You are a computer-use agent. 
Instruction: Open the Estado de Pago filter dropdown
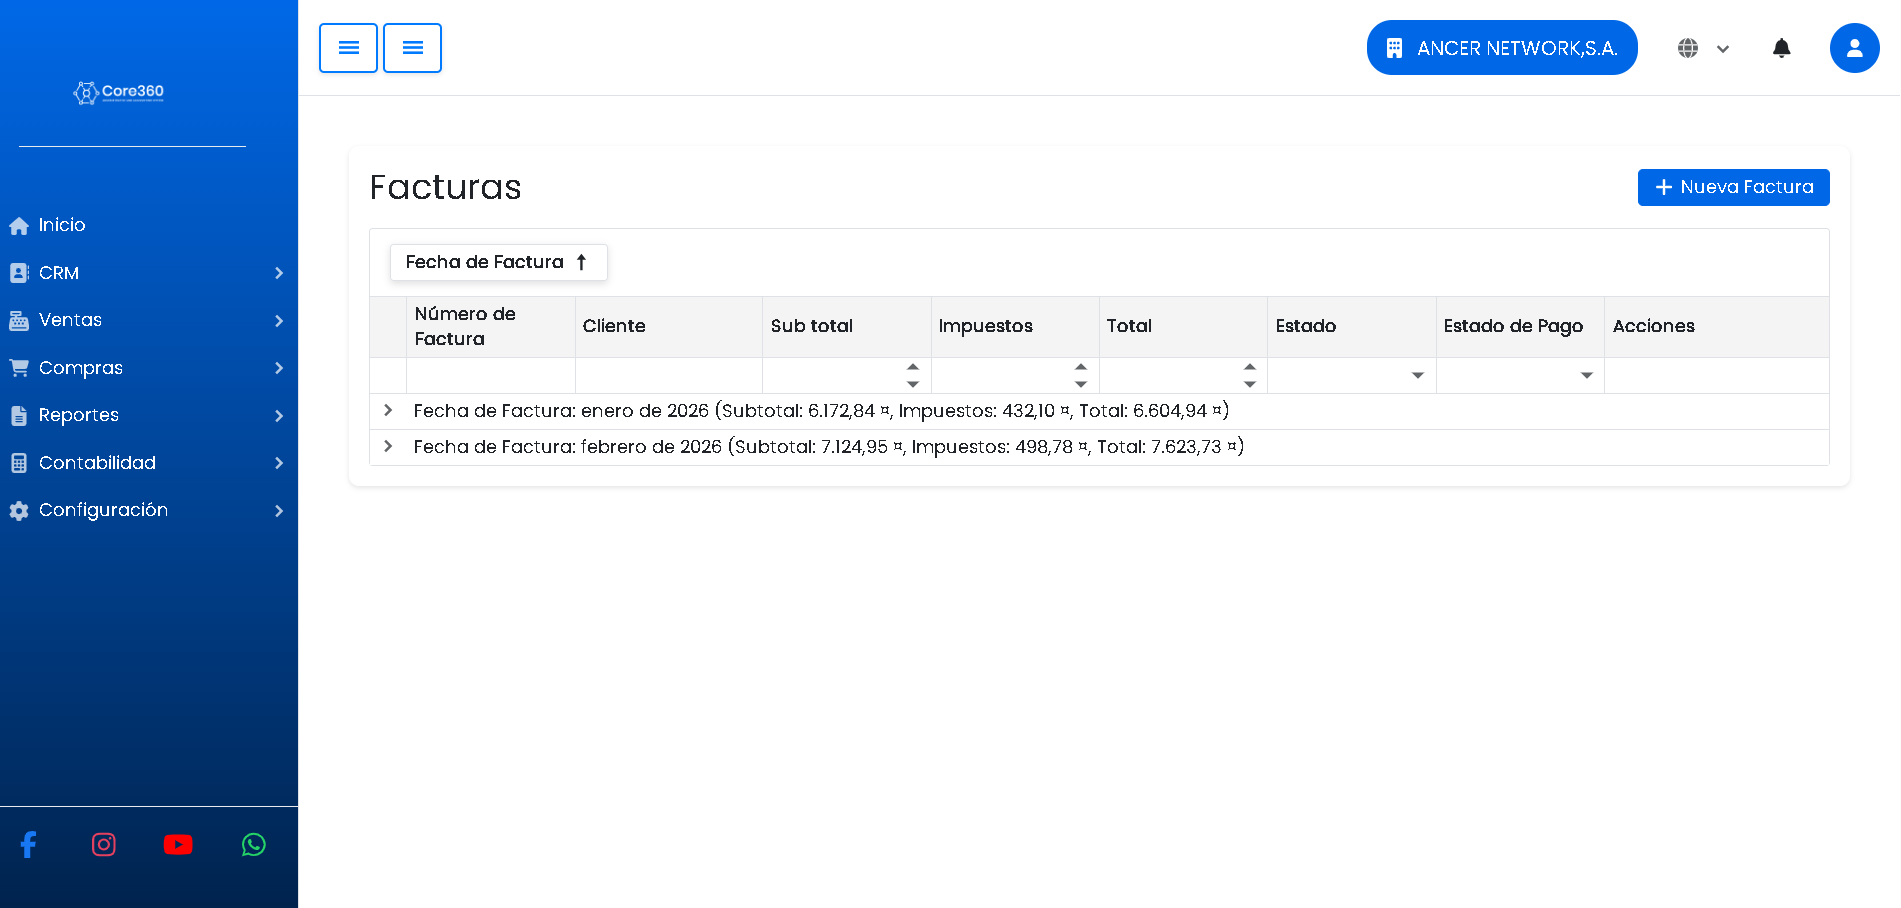pos(1586,376)
